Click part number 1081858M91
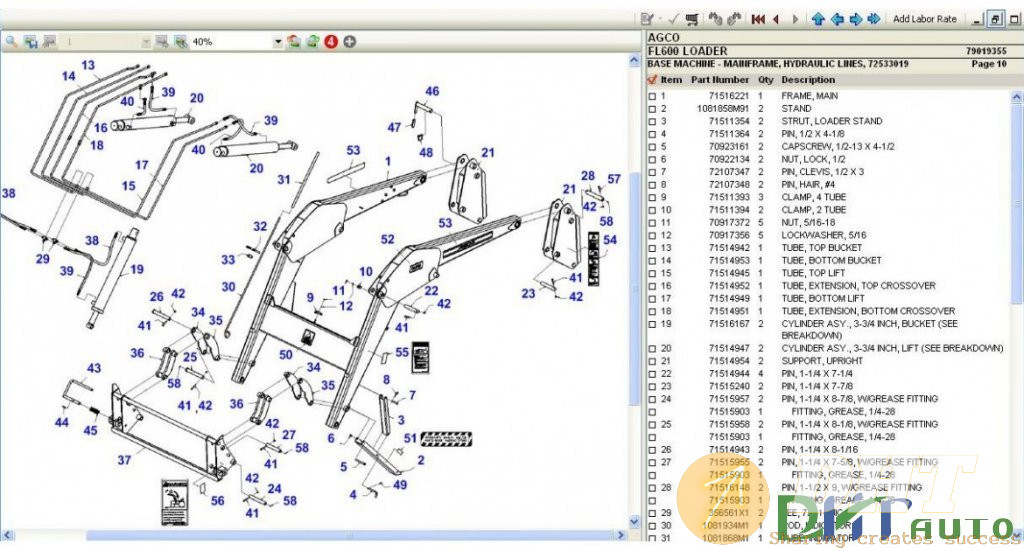The height and width of the screenshot is (551, 1024). tap(723, 109)
